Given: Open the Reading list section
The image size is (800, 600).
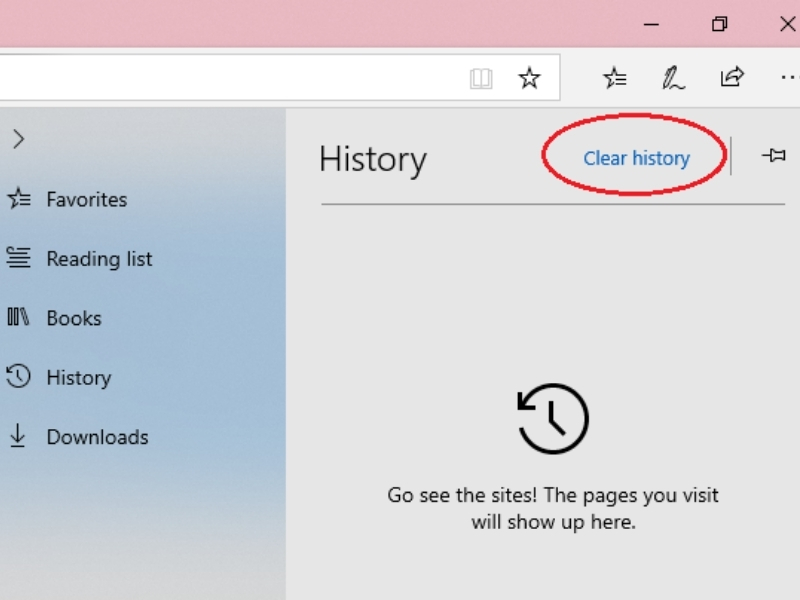Looking at the screenshot, I should coord(79,258).
